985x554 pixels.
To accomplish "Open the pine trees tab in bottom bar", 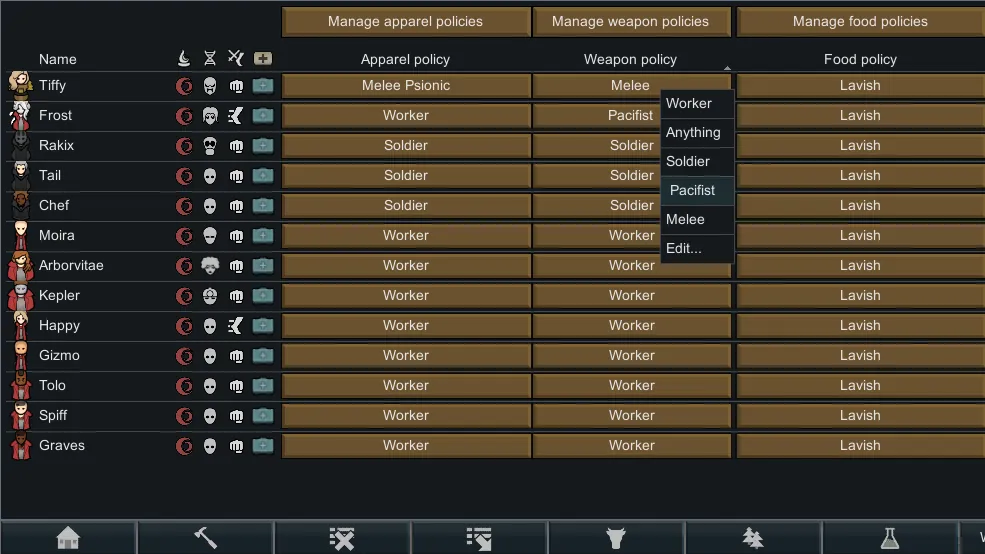I will pos(753,538).
